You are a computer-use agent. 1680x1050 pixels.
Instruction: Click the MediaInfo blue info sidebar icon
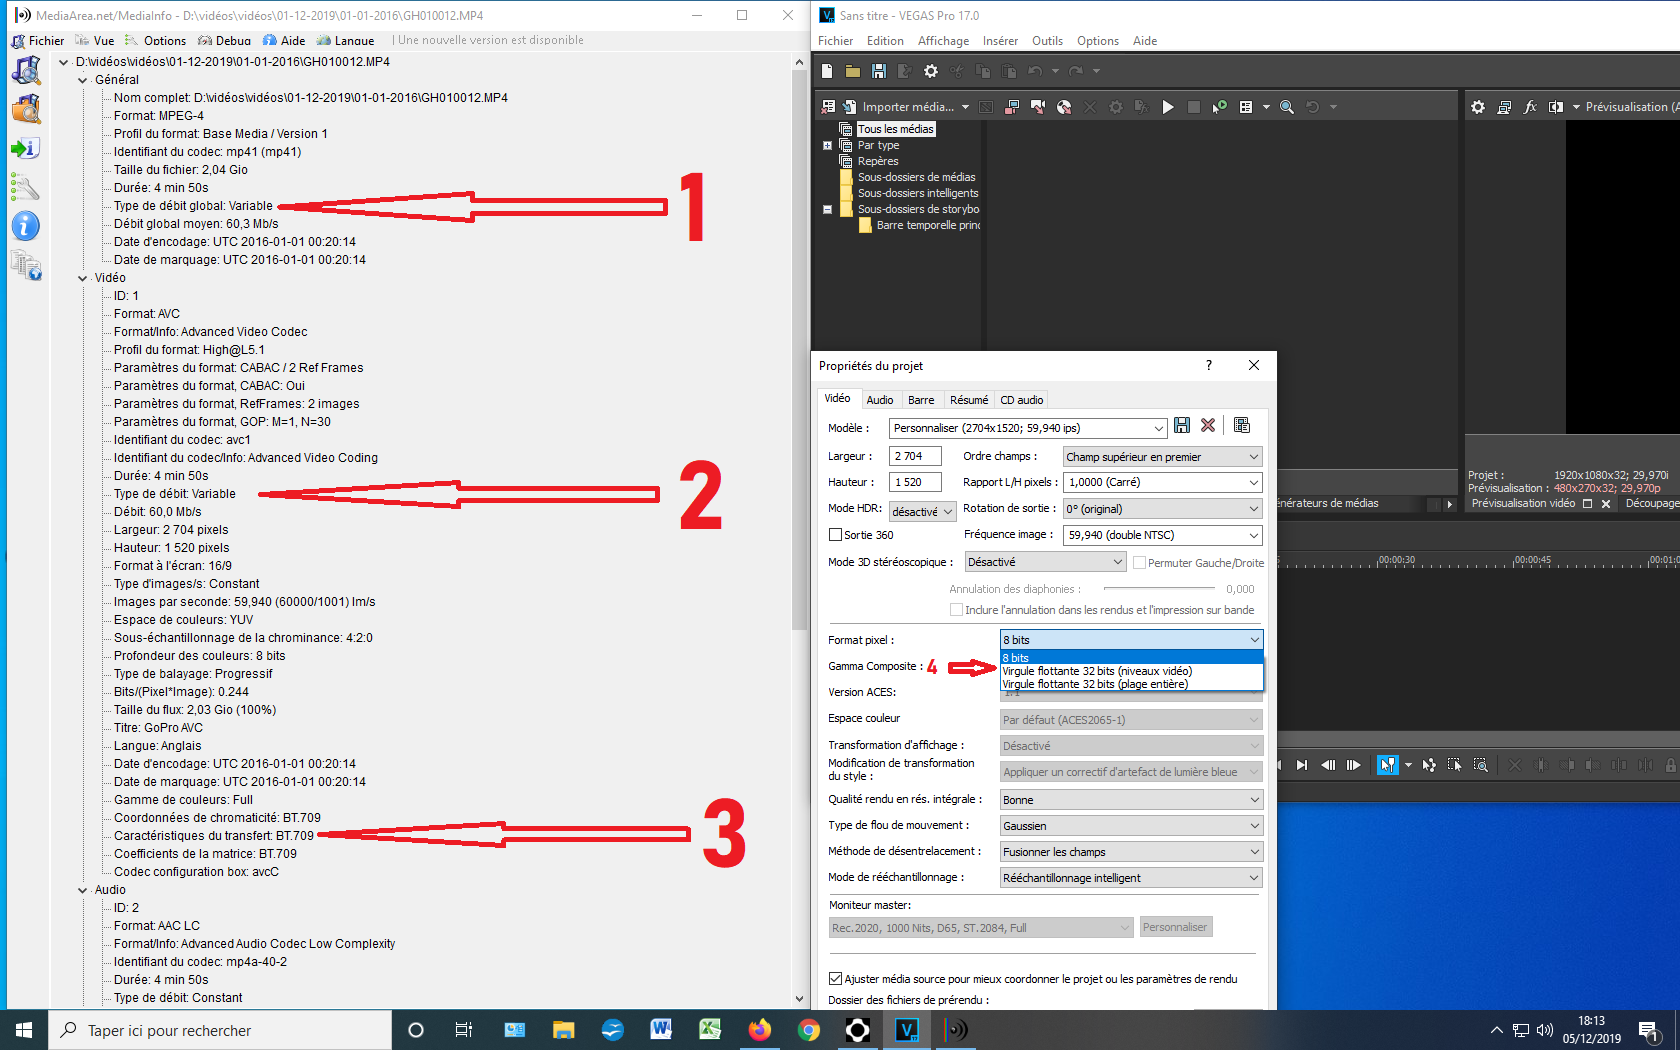25,226
